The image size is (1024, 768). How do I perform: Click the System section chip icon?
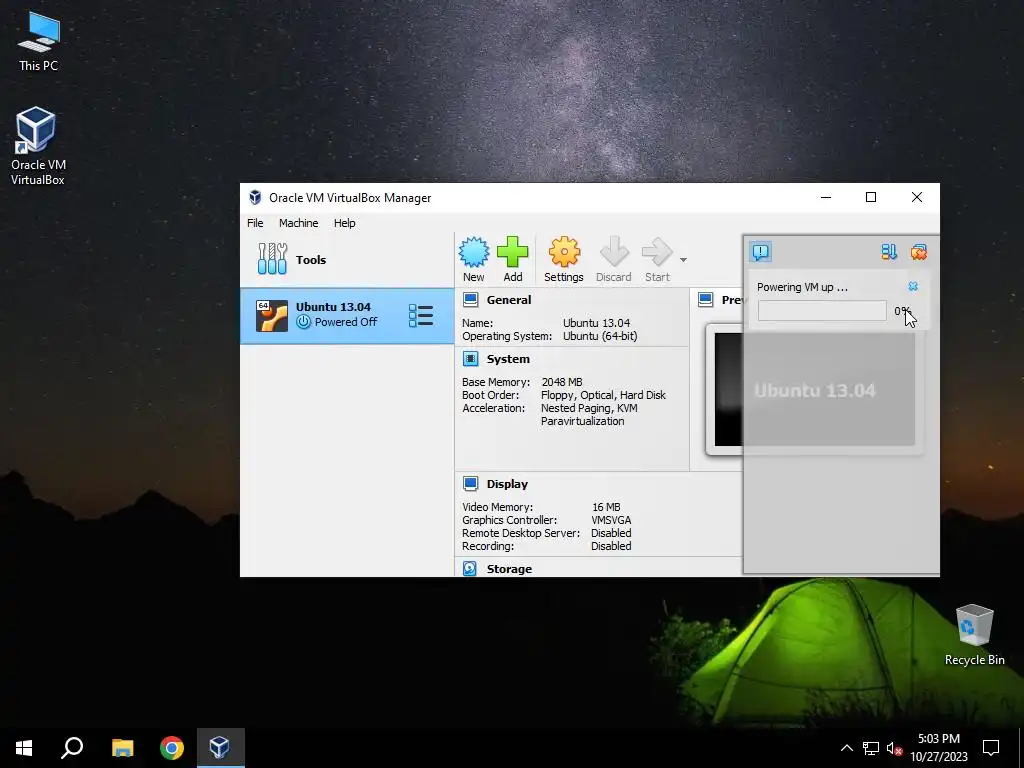tap(470, 359)
